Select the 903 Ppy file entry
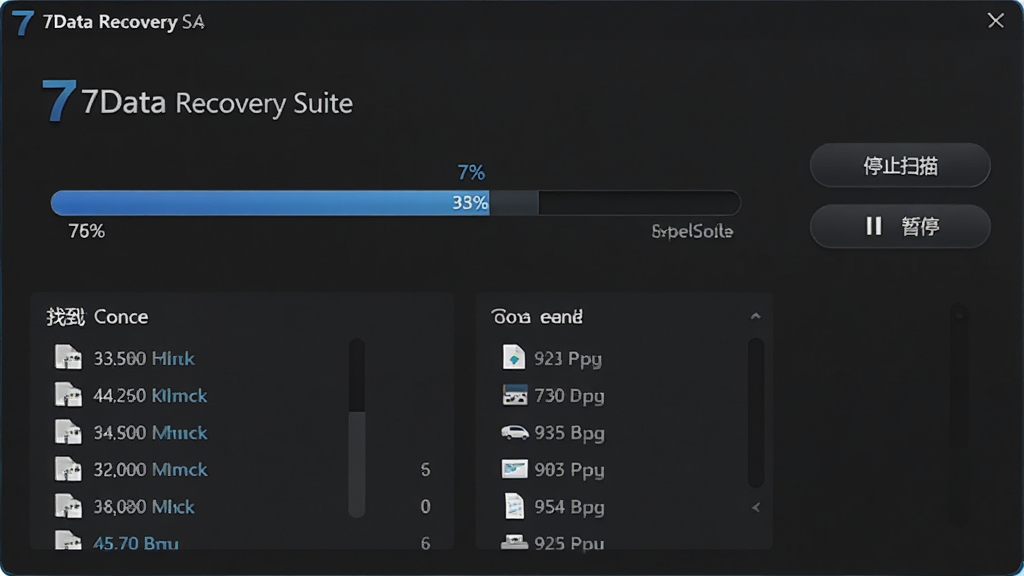This screenshot has width=1024, height=576. coord(569,470)
